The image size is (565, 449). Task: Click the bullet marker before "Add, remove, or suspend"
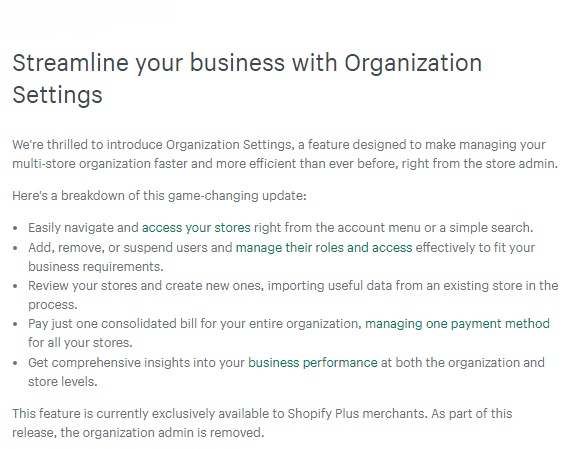pyautogui.click(x=15, y=248)
